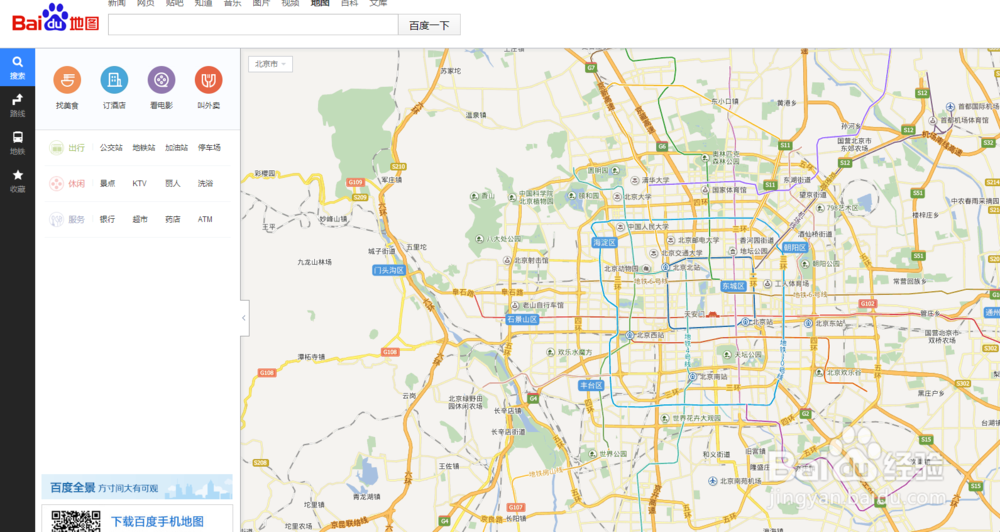Viewport: 1000px width, 532px height.
Task: Click the 出行 travel category icon
Action: coord(57,148)
